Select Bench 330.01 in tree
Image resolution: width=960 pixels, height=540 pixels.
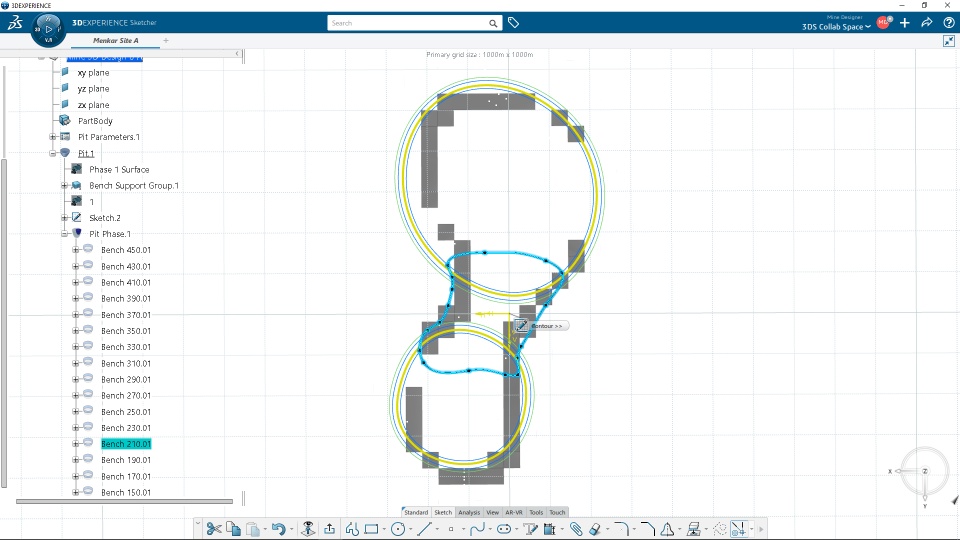click(x=126, y=347)
